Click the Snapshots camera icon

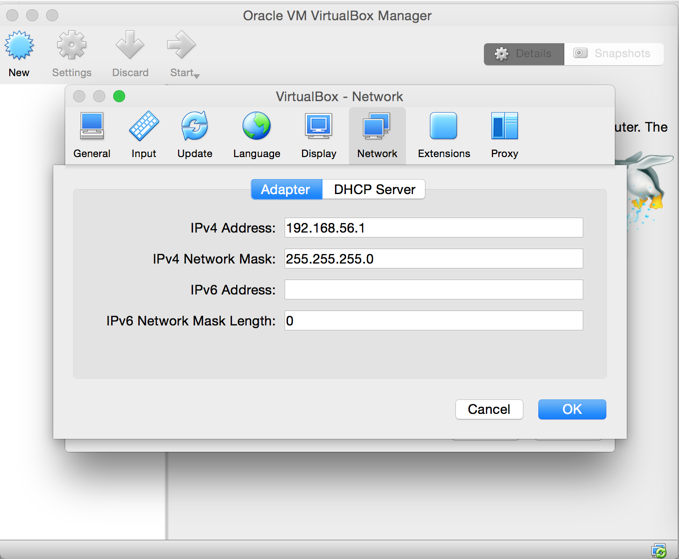pyautogui.click(x=580, y=53)
